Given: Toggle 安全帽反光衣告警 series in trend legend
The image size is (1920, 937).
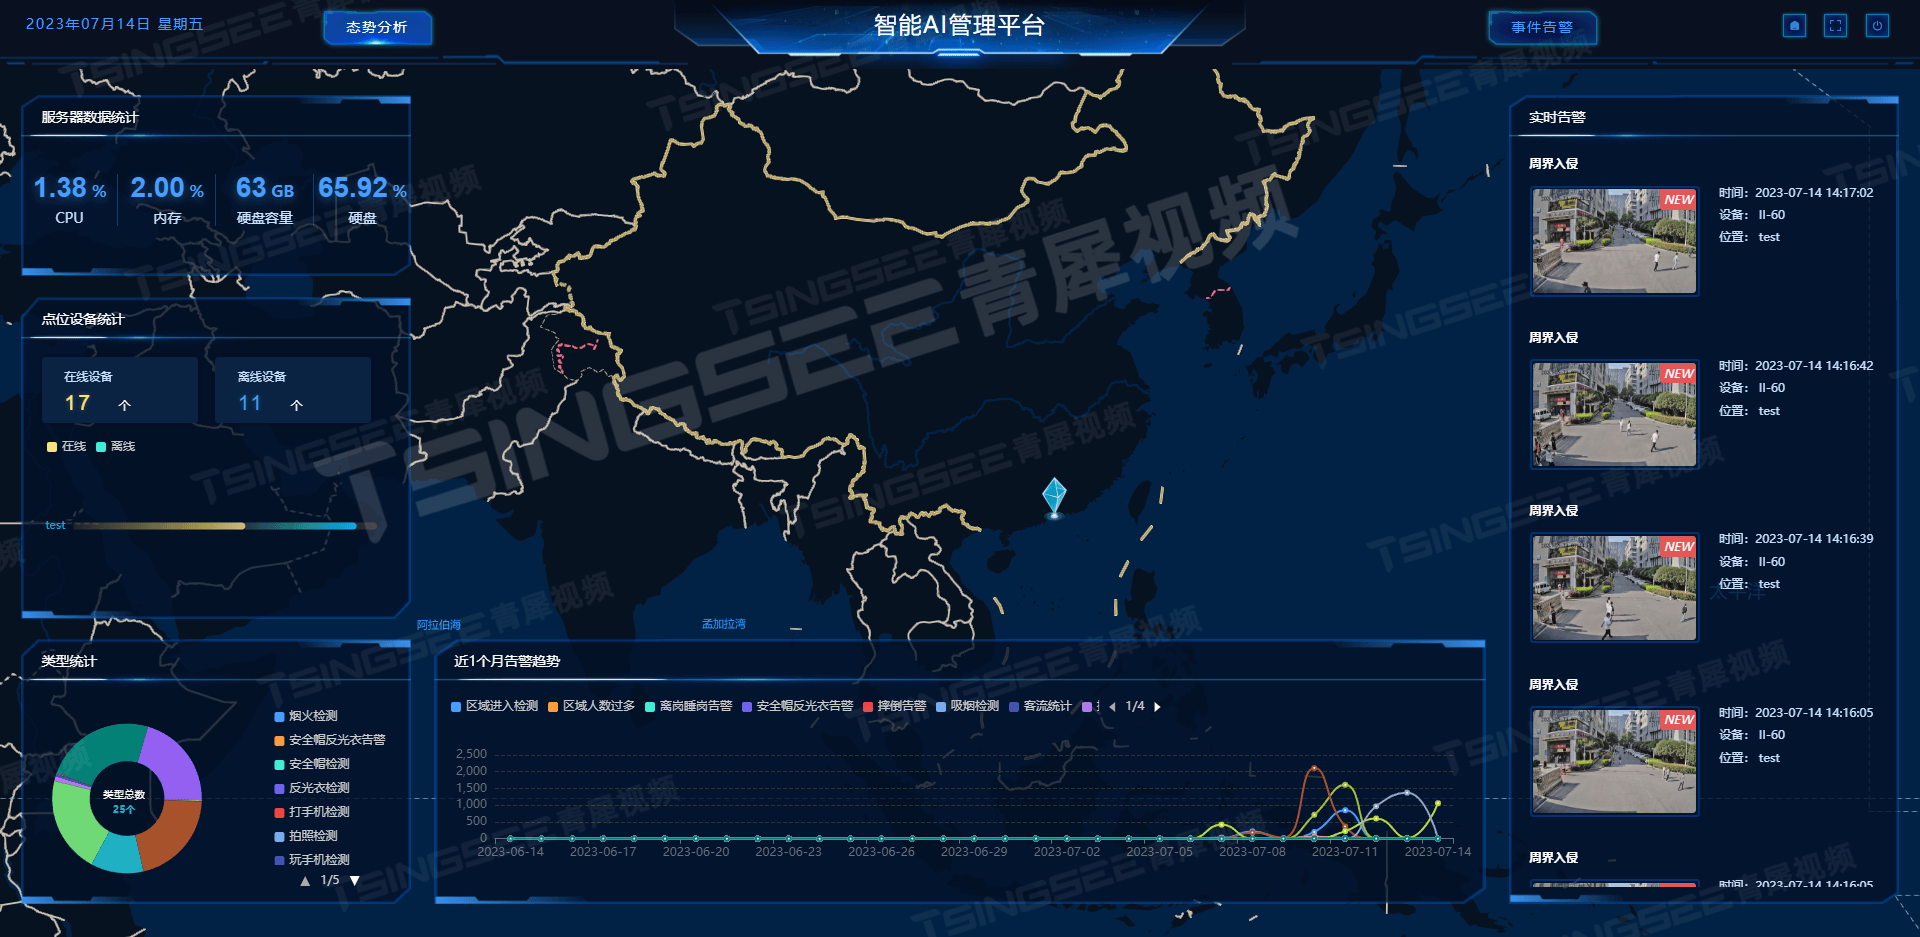Looking at the screenshot, I should [798, 706].
